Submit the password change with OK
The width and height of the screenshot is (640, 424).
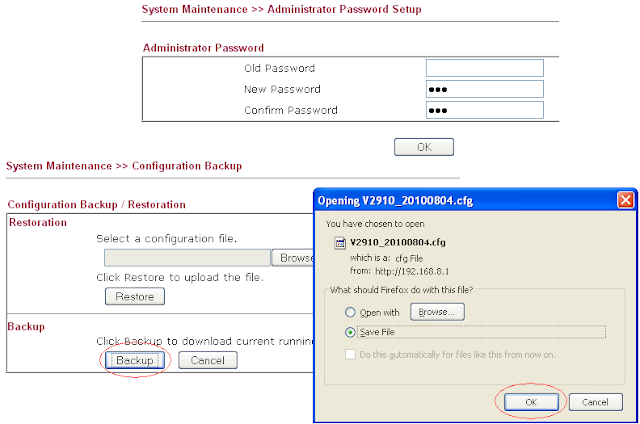[x=424, y=147]
